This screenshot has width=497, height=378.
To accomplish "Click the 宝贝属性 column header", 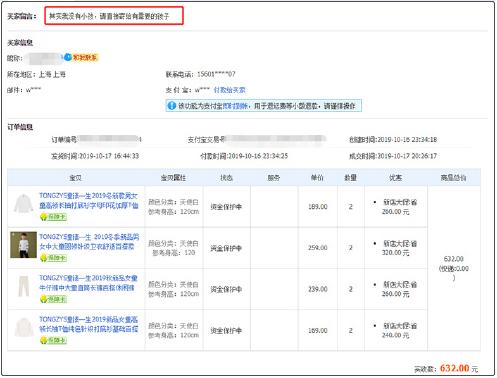I will 173,178.
